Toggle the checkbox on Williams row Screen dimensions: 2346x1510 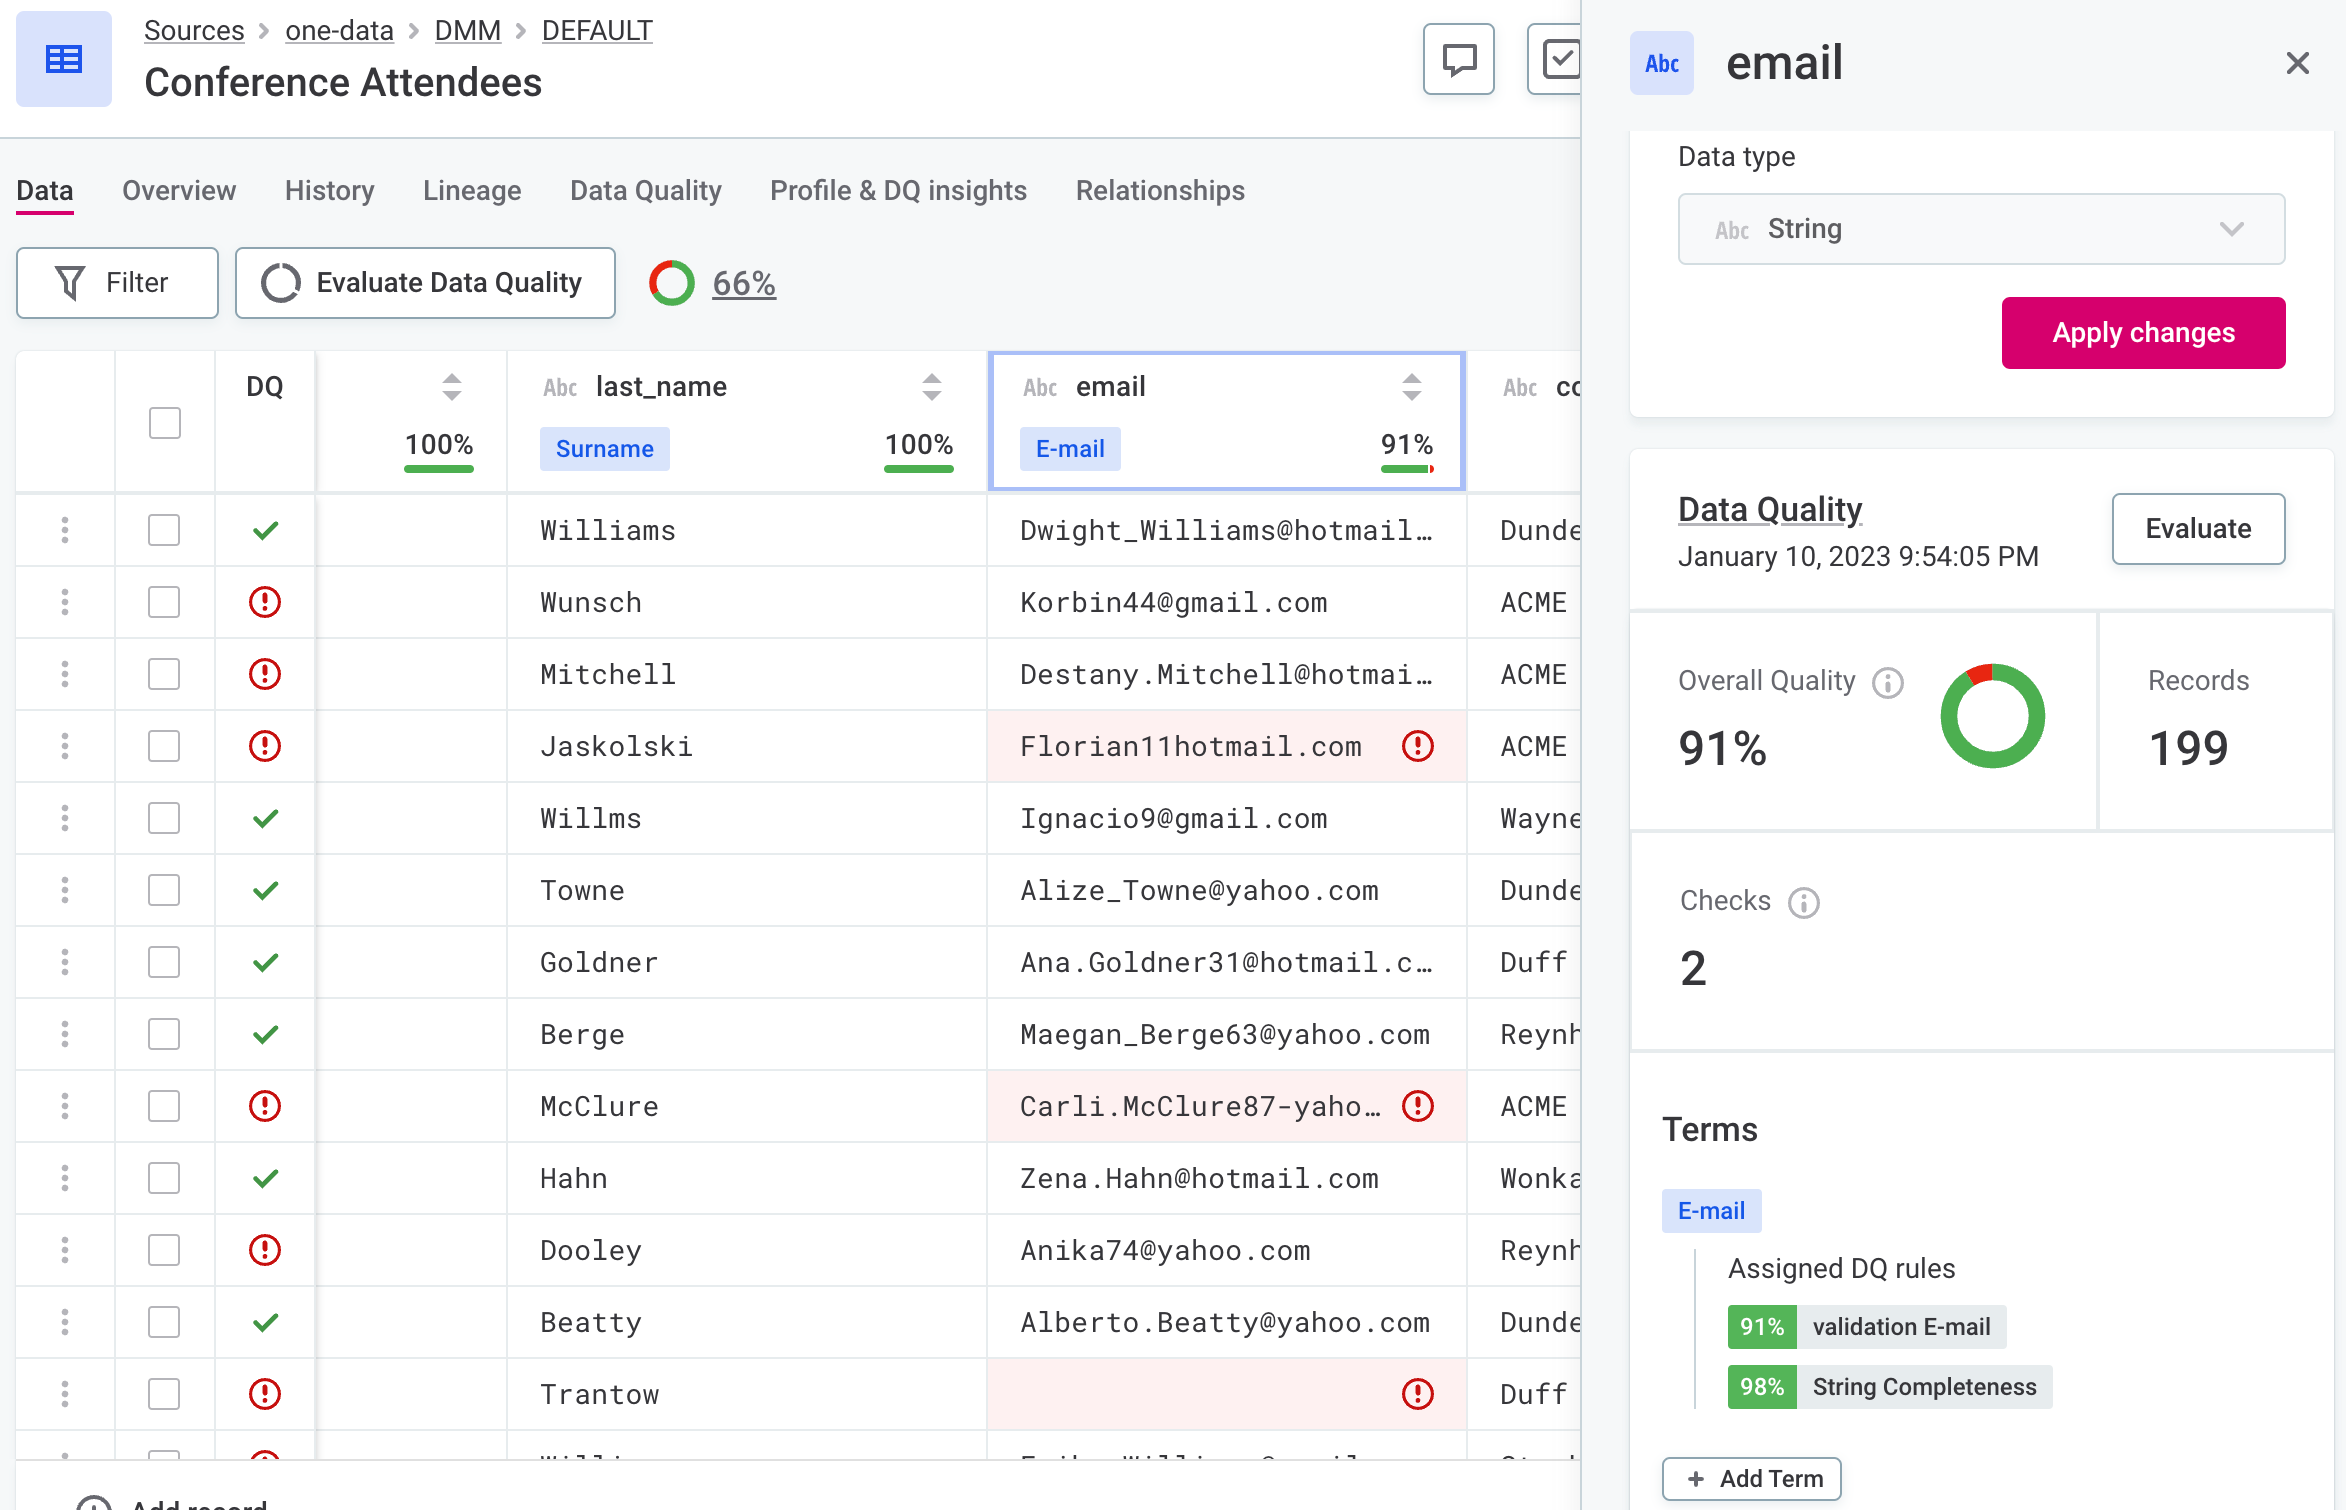(164, 530)
